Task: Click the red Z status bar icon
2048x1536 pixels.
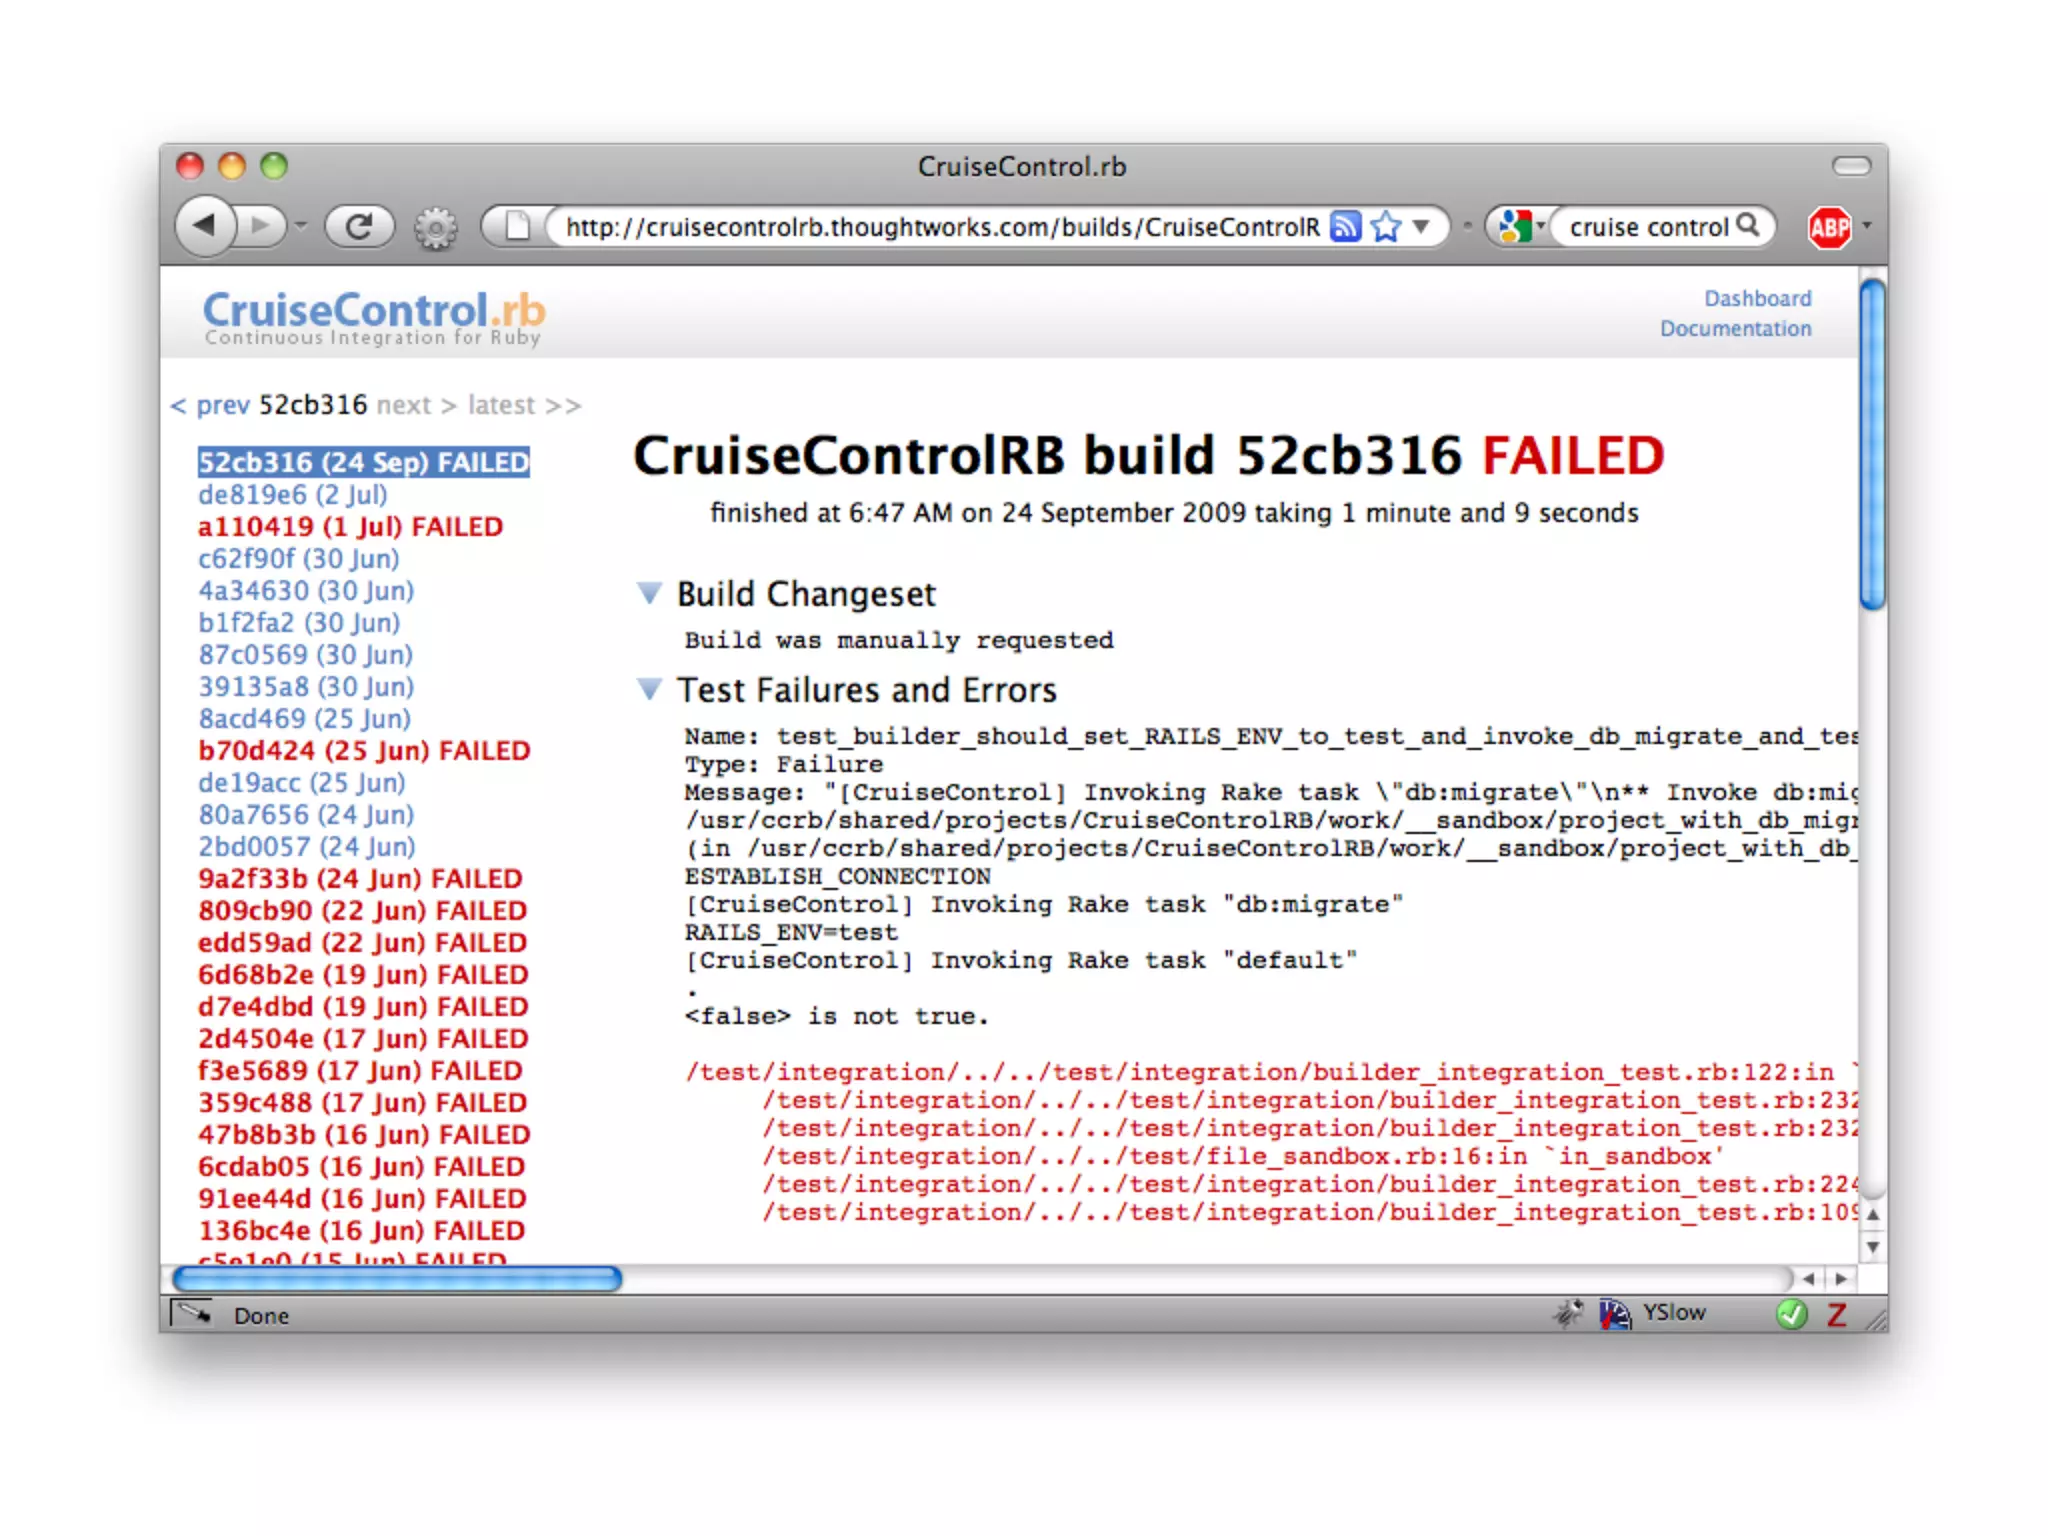Action: point(1836,1315)
